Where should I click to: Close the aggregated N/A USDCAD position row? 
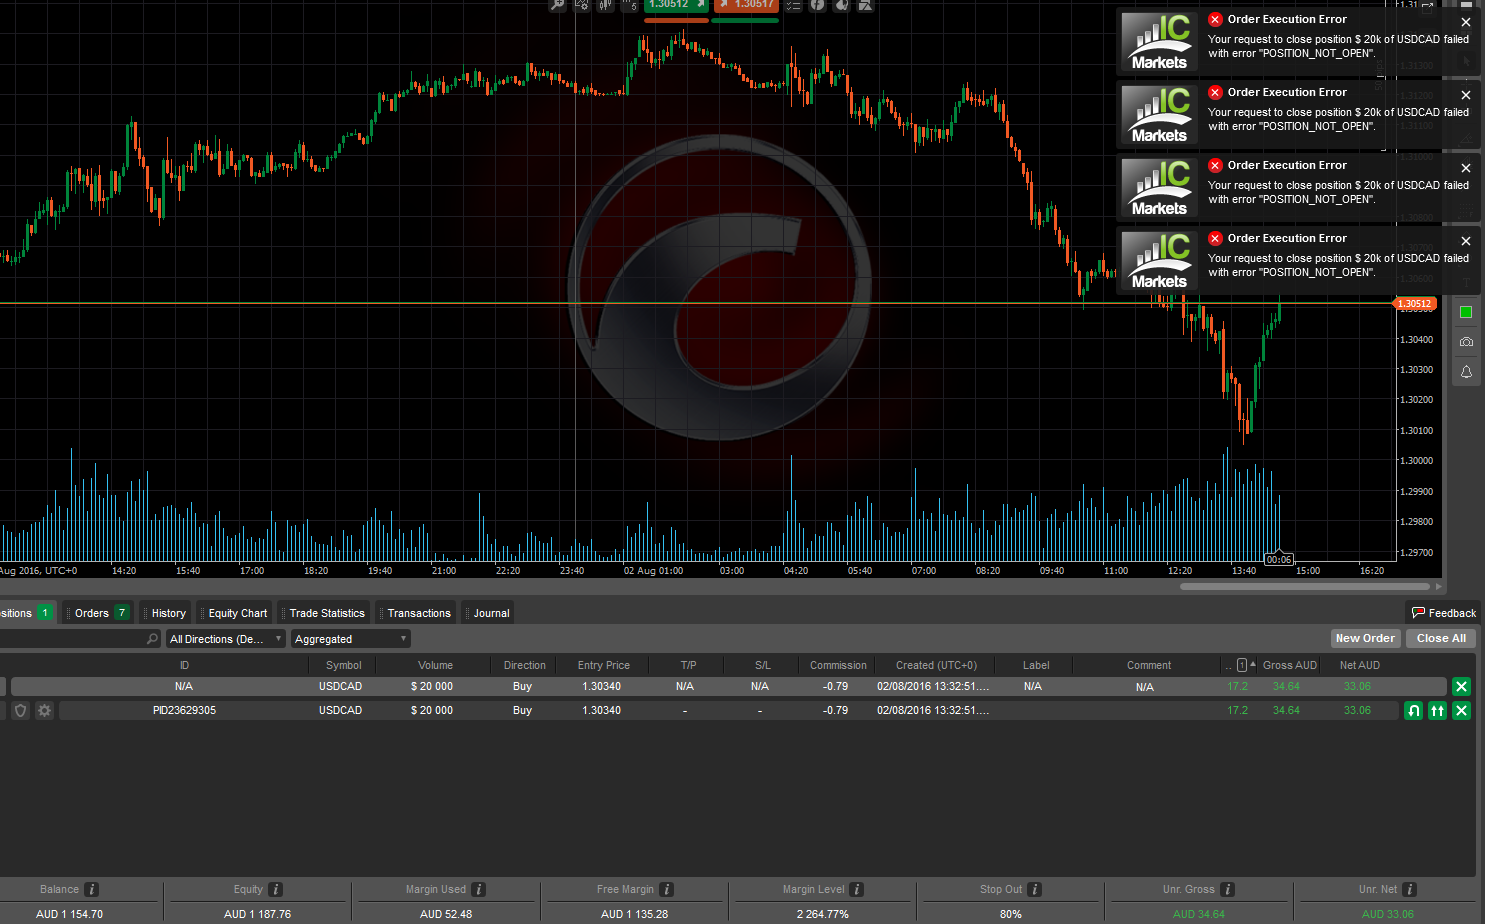[1461, 686]
